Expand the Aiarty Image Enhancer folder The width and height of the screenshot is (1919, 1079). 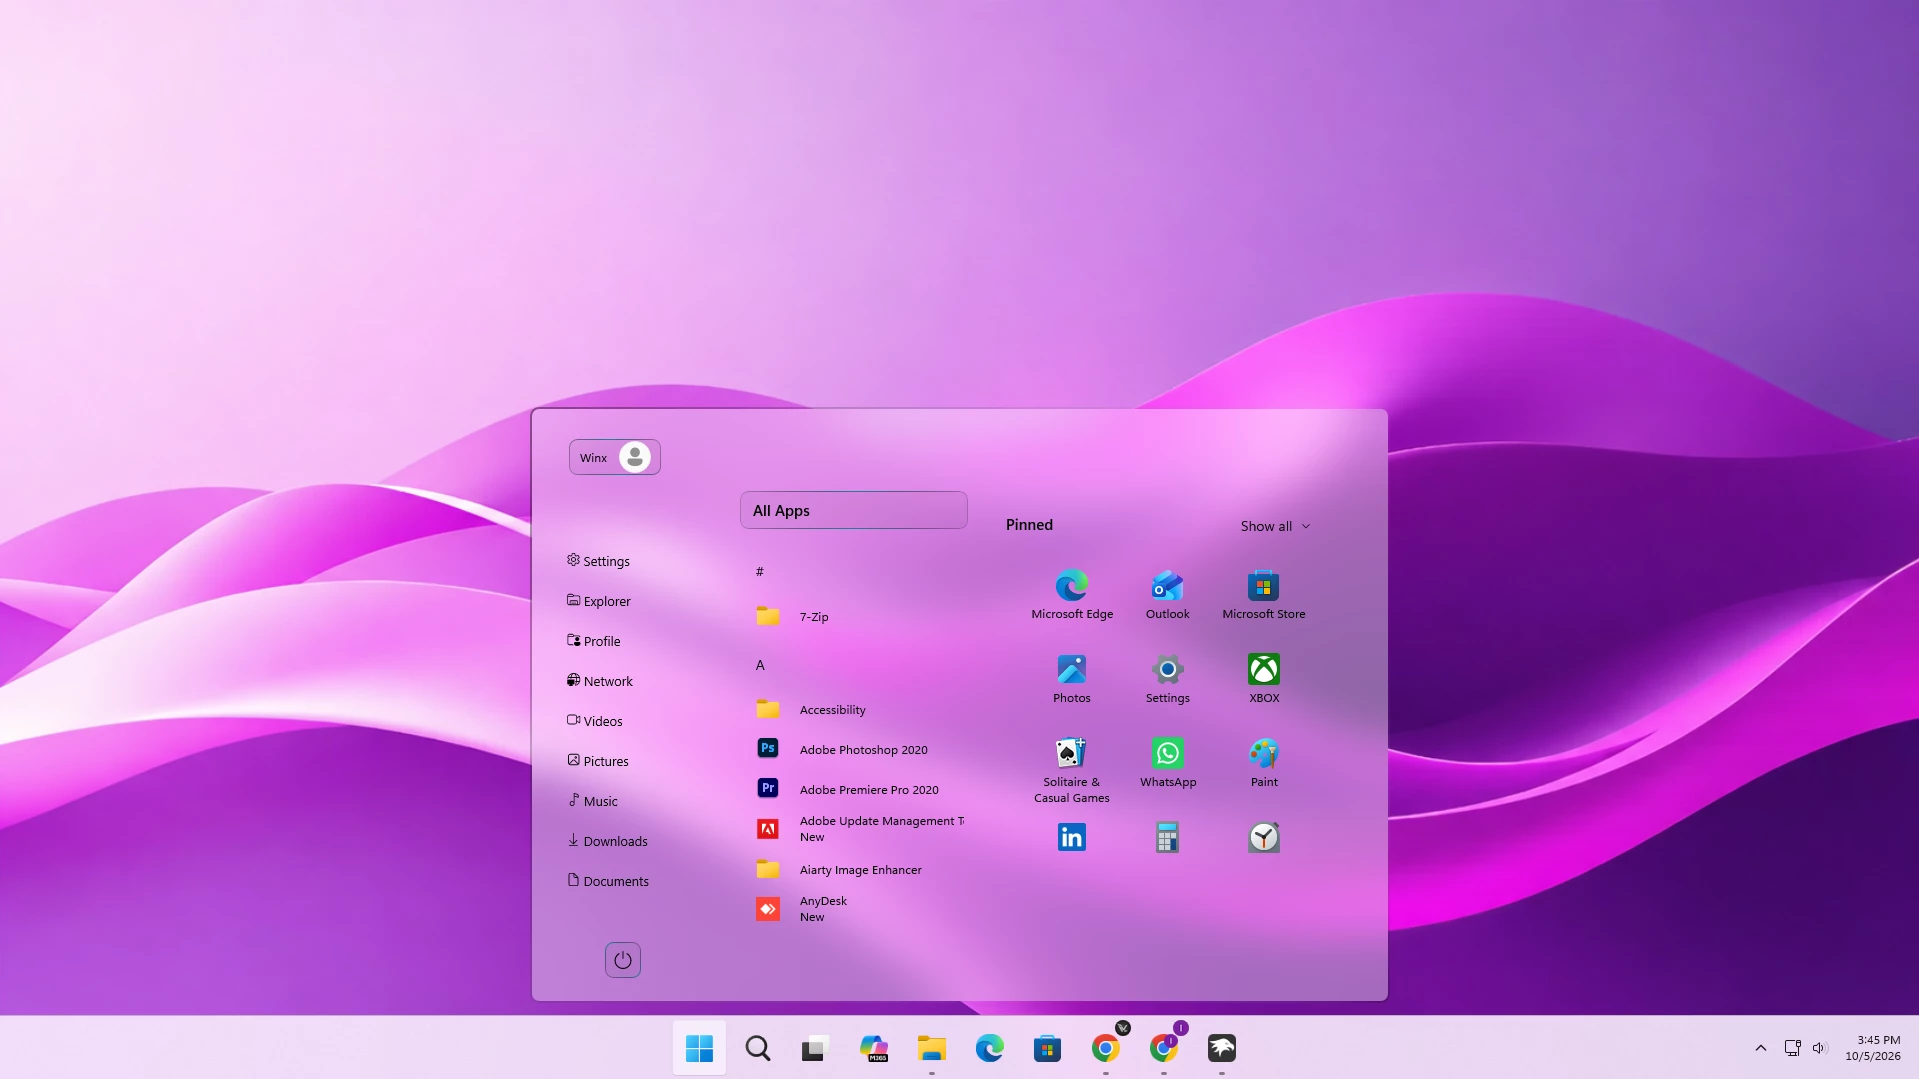[x=853, y=869]
